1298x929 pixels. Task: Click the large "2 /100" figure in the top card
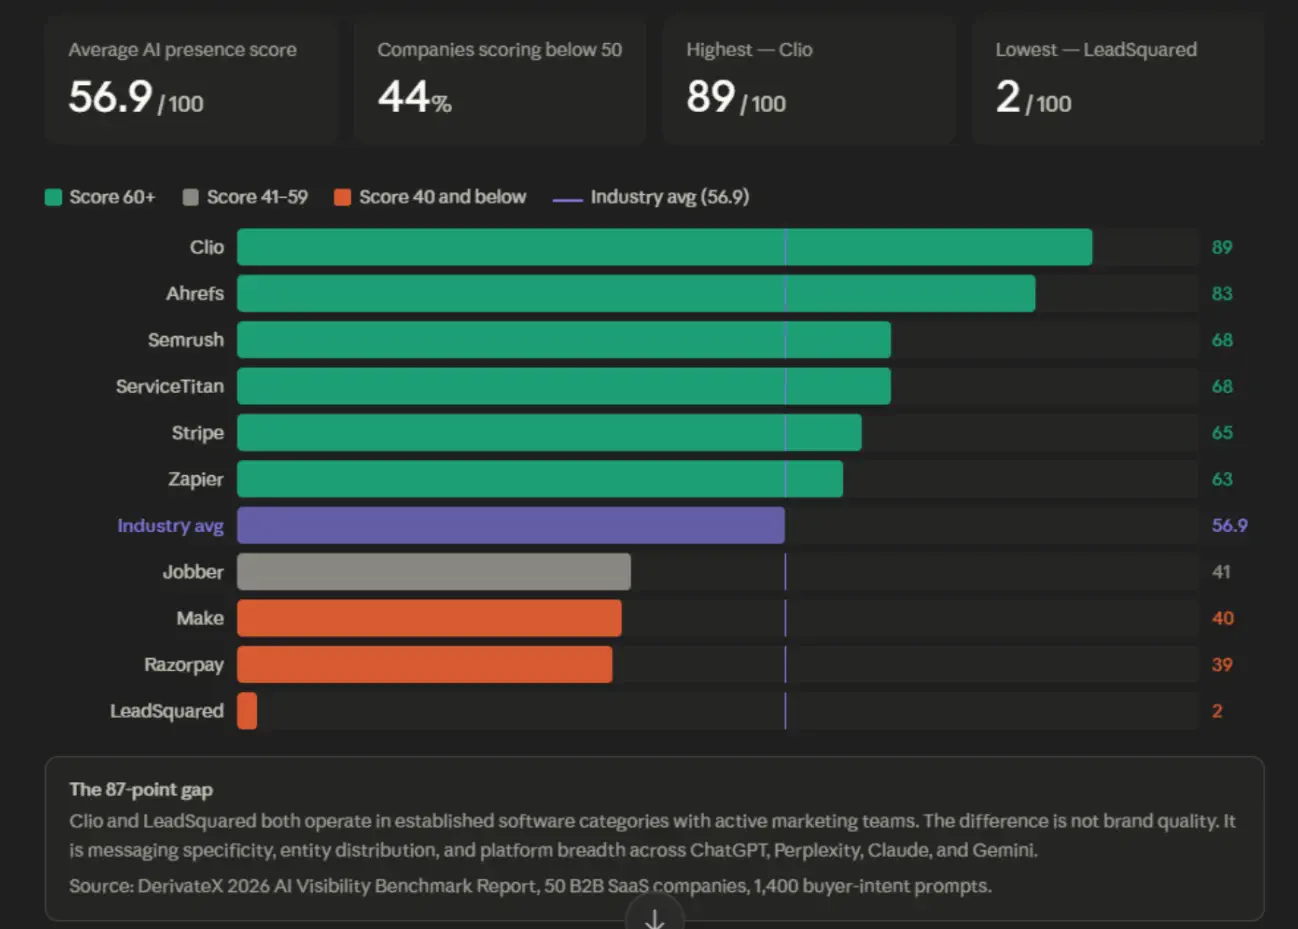point(1033,98)
